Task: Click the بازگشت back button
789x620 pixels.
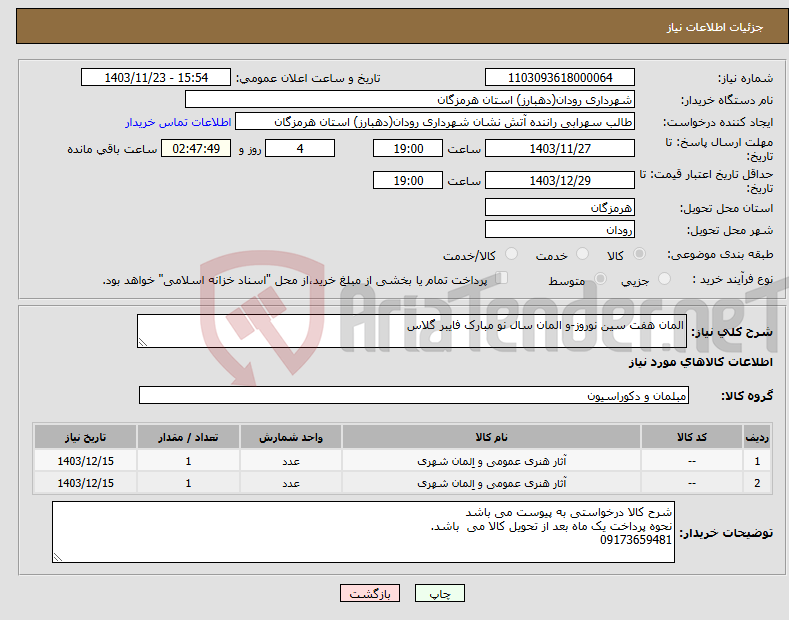Action: pyautogui.click(x=370, y=593)
